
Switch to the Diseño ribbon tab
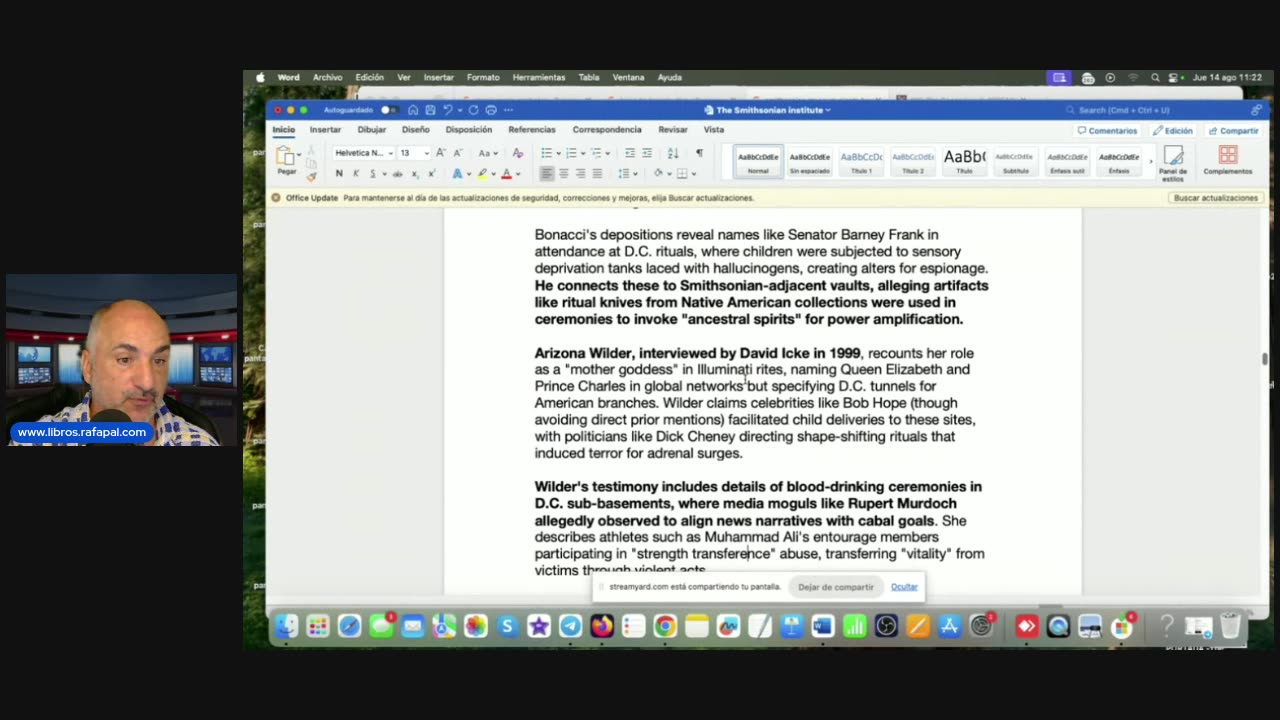416,130
